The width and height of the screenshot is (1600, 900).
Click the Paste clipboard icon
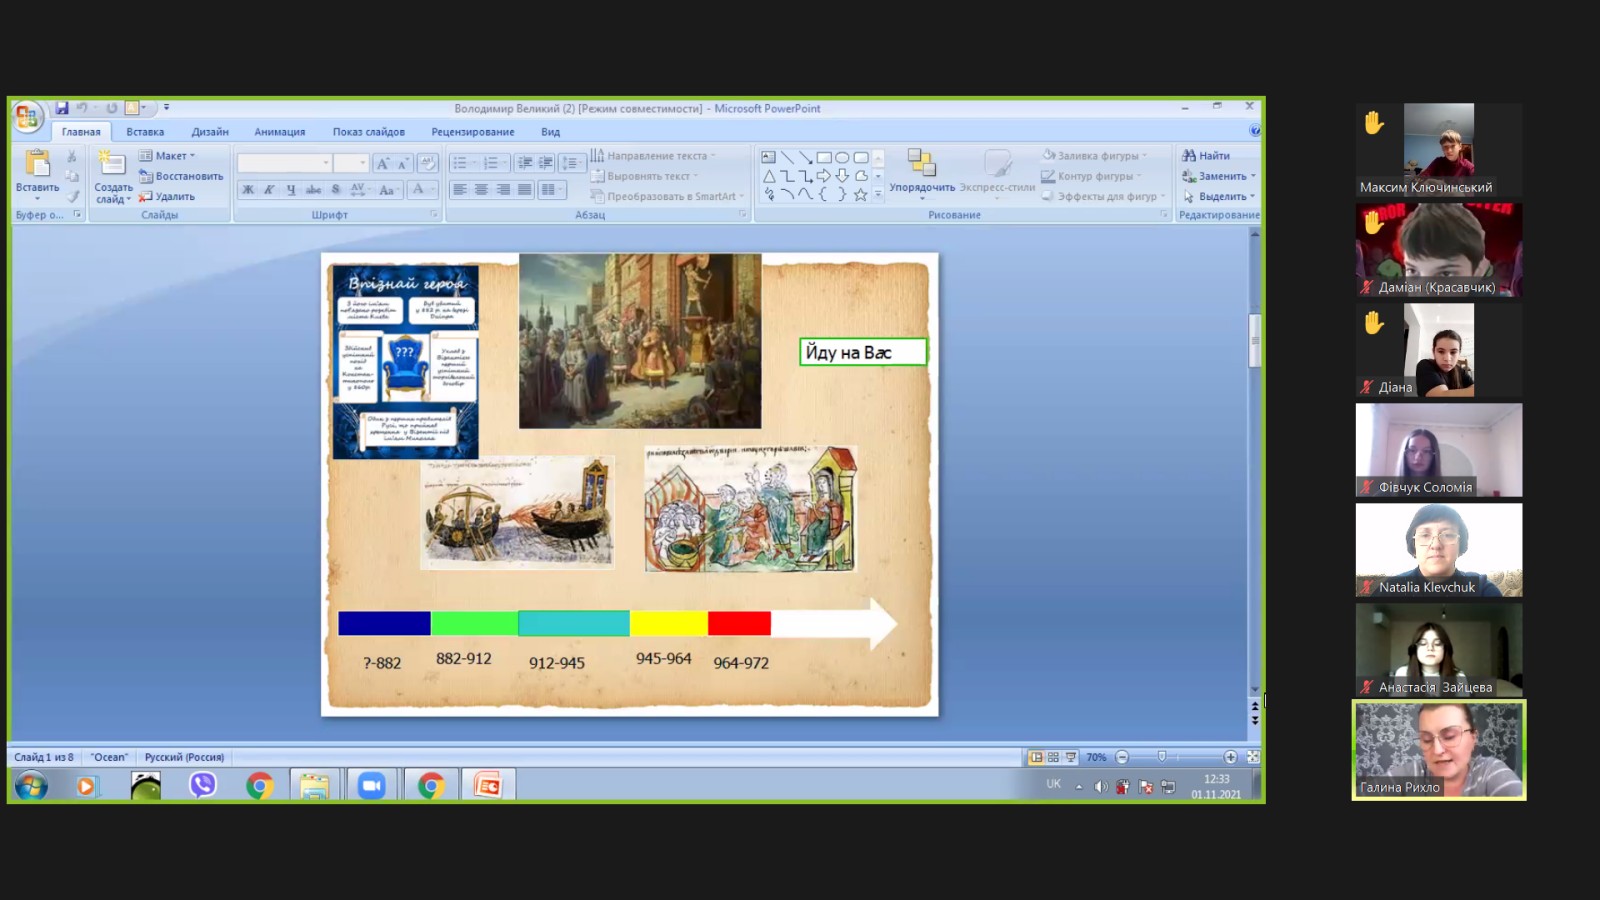37,164
